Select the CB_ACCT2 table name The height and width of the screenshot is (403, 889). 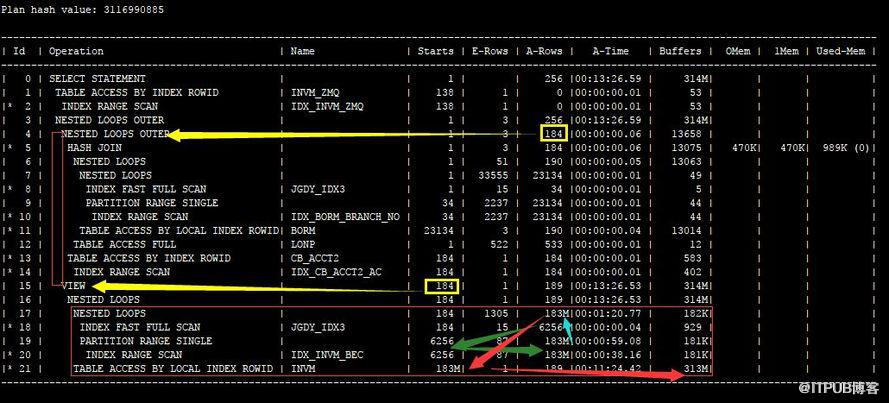(315, 258)
